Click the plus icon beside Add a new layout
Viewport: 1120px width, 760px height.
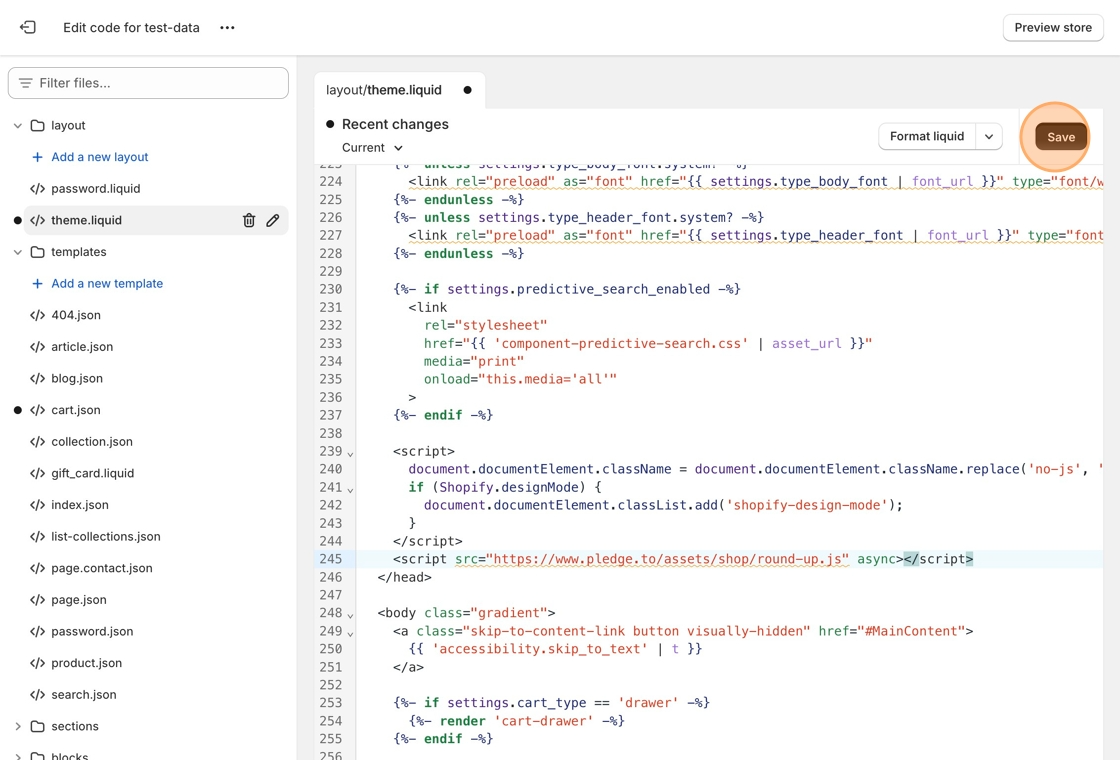37,156
